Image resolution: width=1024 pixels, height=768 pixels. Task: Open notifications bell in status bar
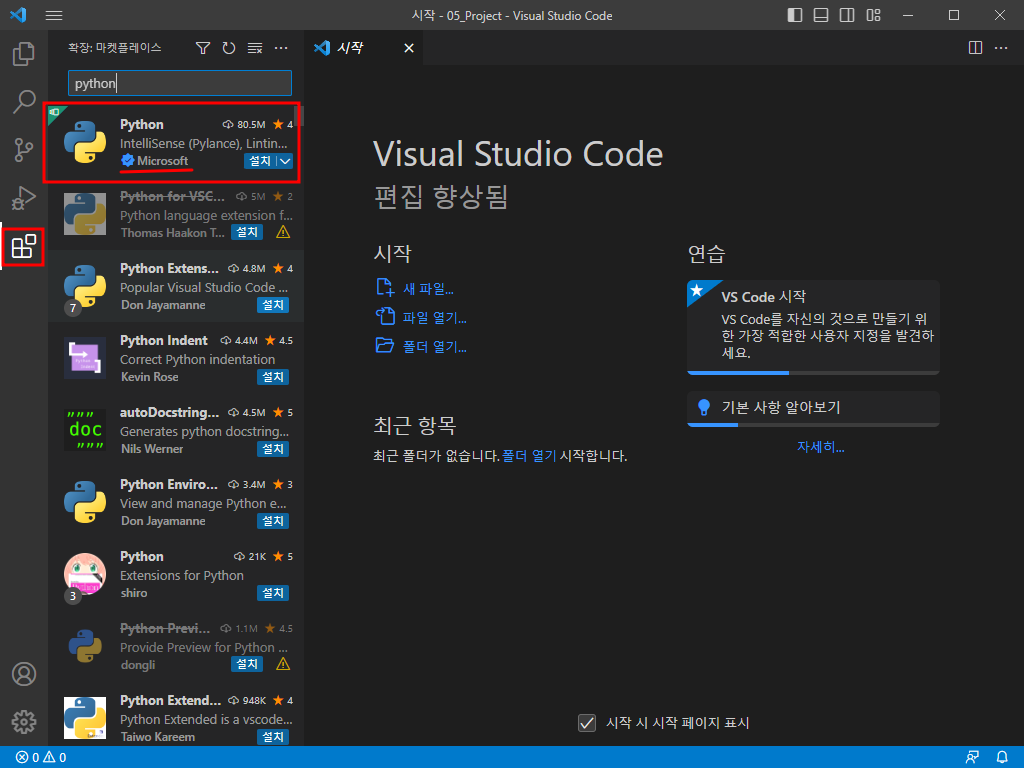point(1002,758)
